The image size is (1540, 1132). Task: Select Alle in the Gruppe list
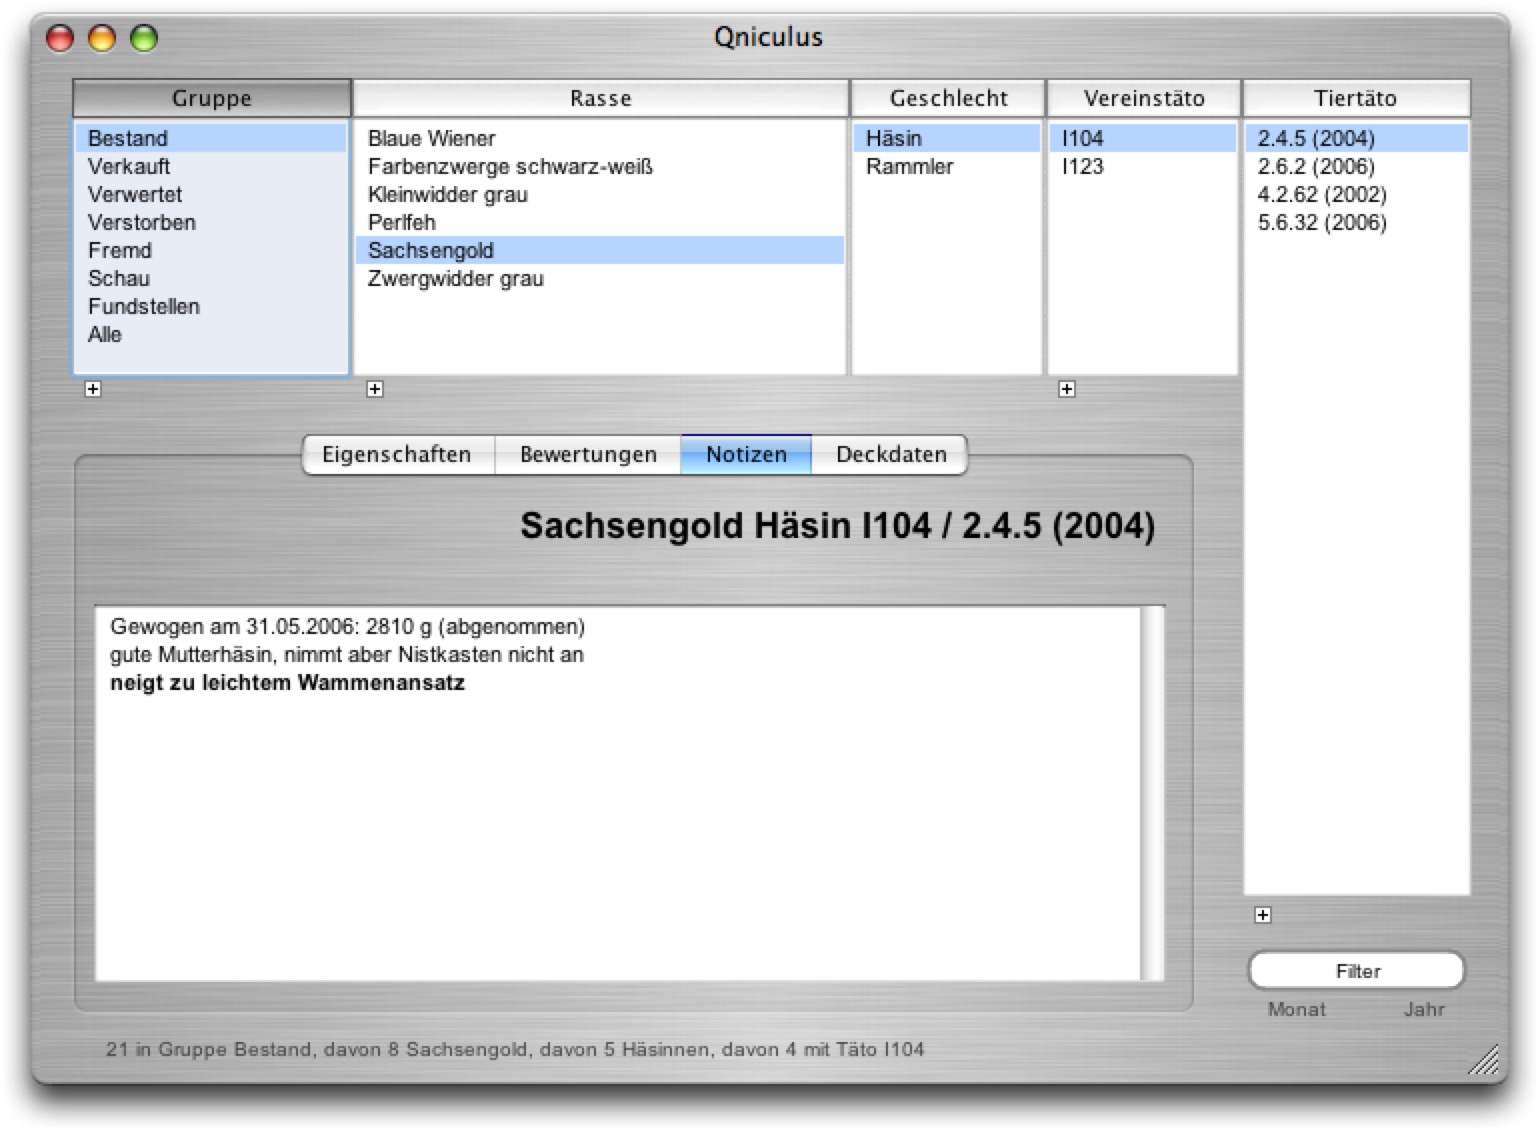click(211, 334)
